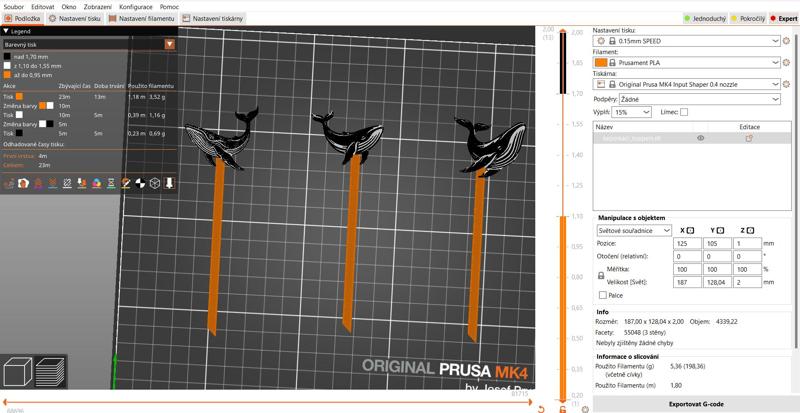Switch to Nastavení filamentu tab
Viewport: 800px width, 413px height.
click(x=142, y=18)
